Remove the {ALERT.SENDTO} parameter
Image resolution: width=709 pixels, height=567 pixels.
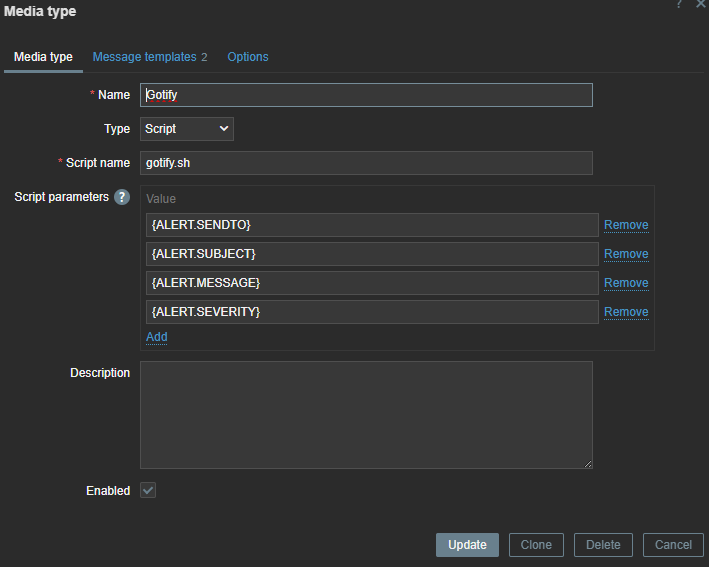[x=626, y=225]
